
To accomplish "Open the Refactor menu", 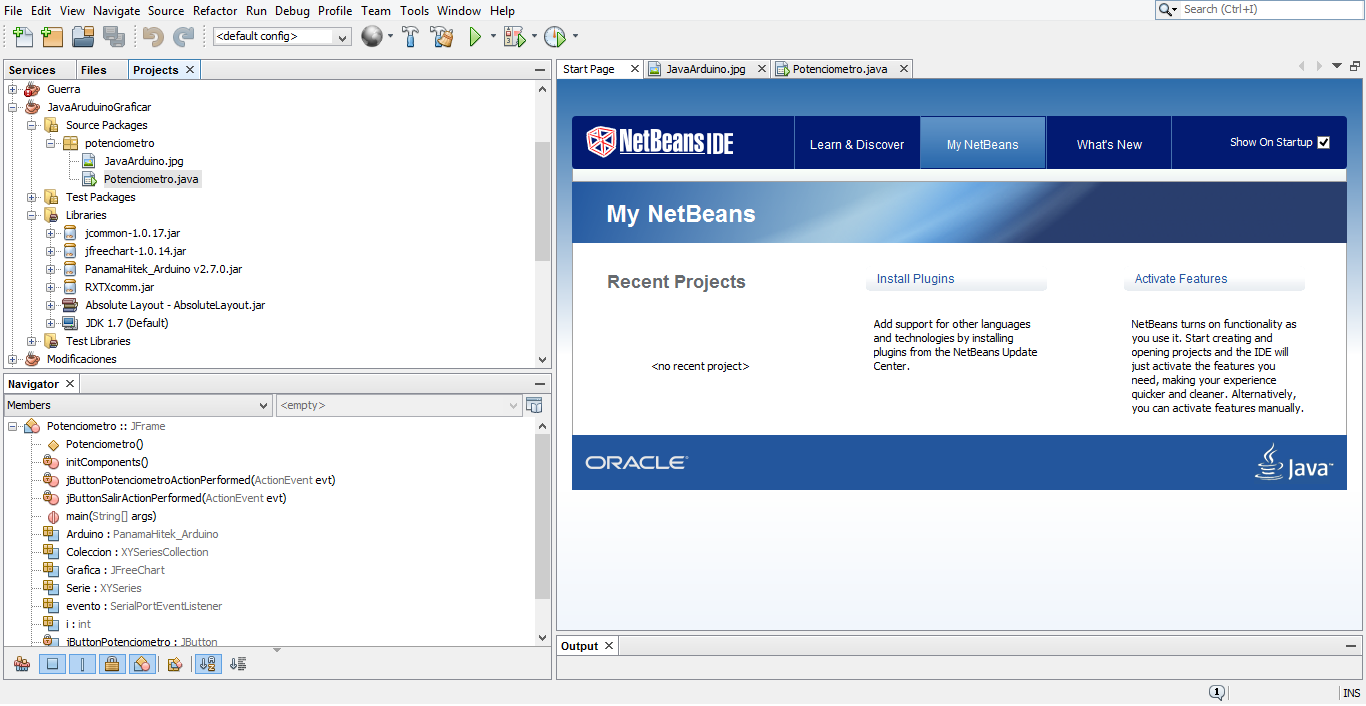I will 215,11.
